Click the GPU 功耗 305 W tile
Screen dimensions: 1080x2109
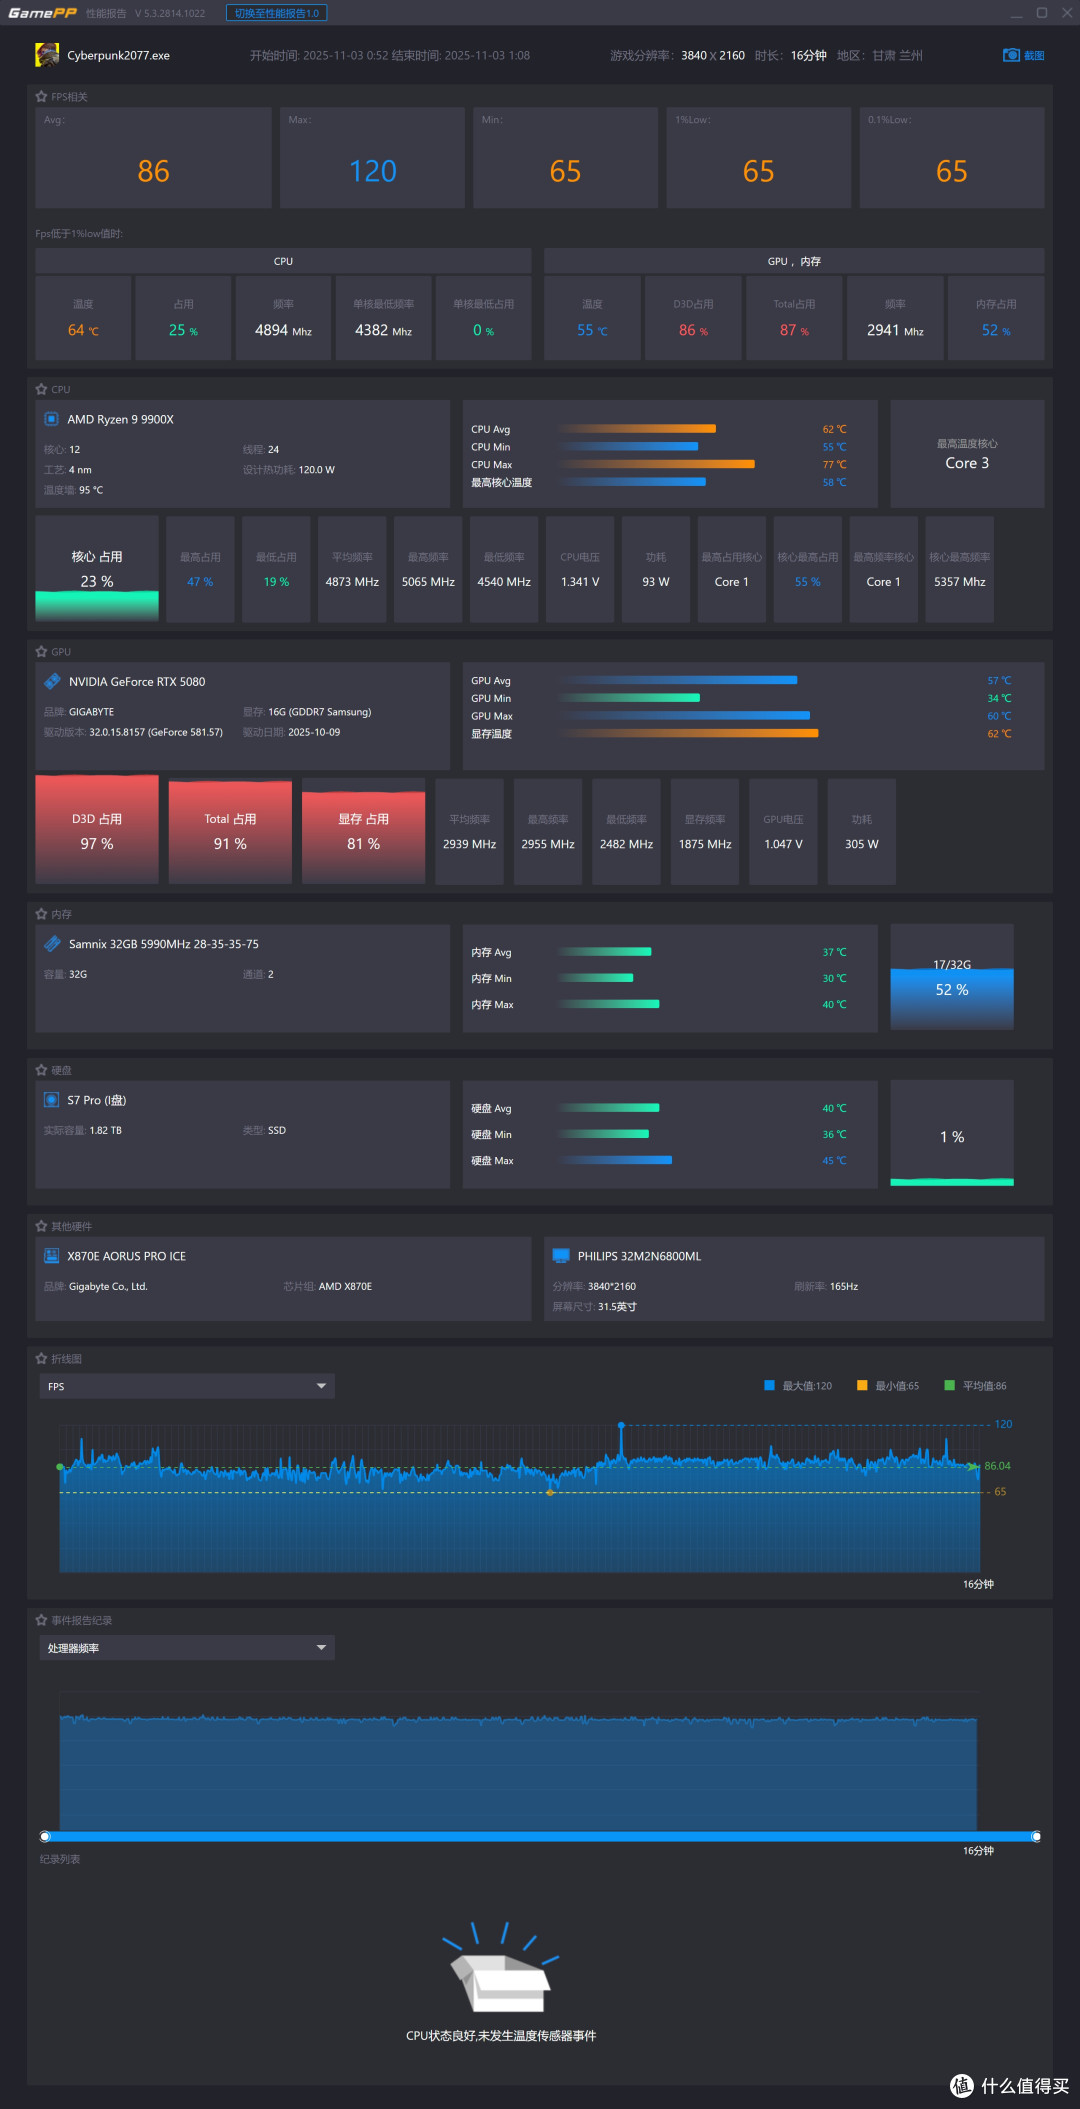click(x=862, y=831)
